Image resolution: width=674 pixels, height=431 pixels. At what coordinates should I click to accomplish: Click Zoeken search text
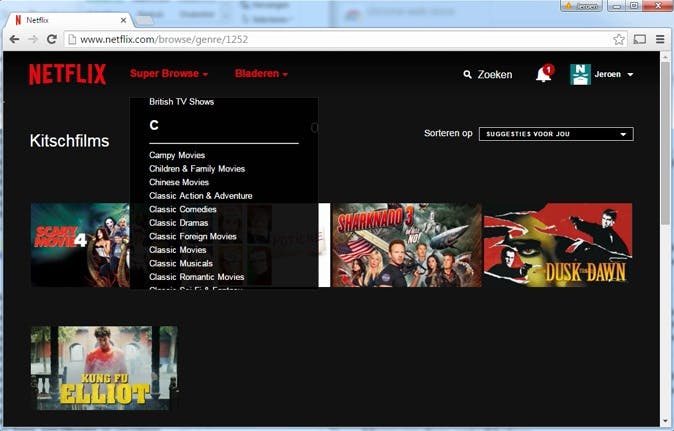pos(495,75)
